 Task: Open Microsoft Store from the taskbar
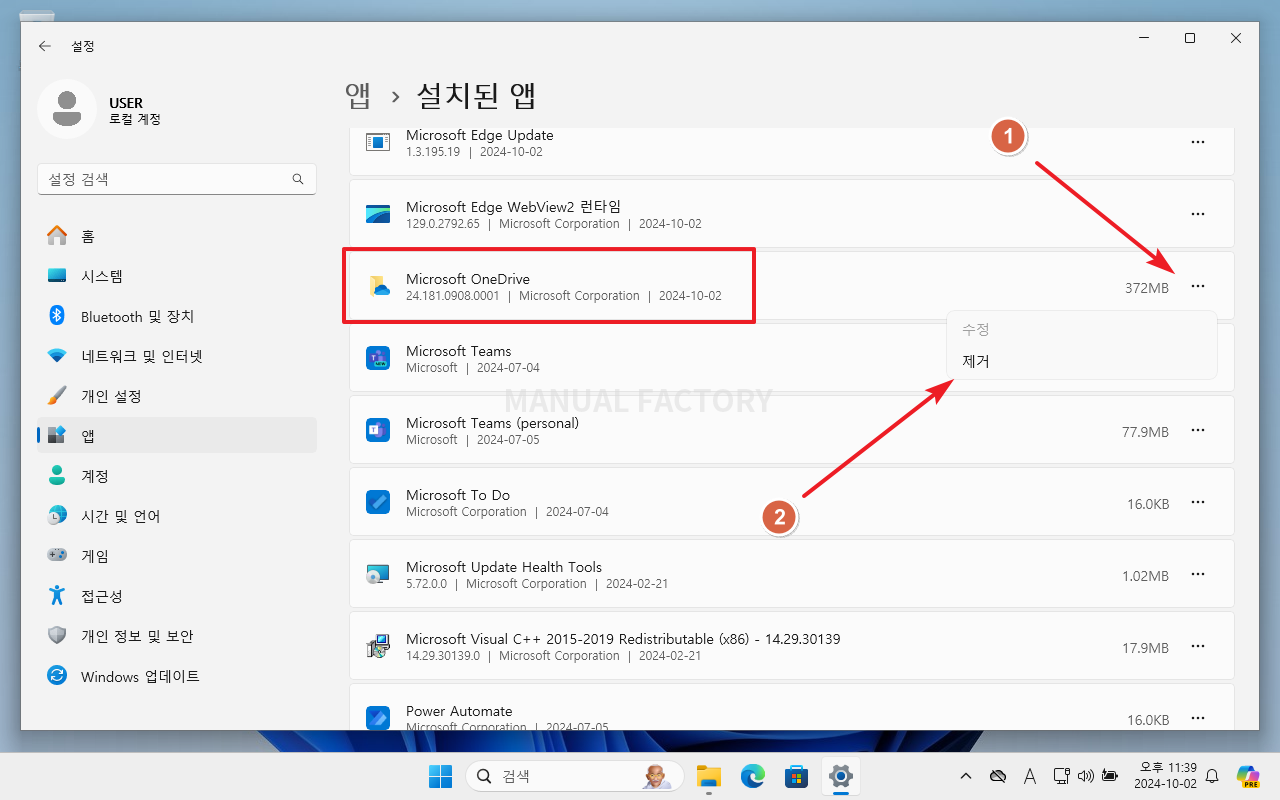pos(797,776)
